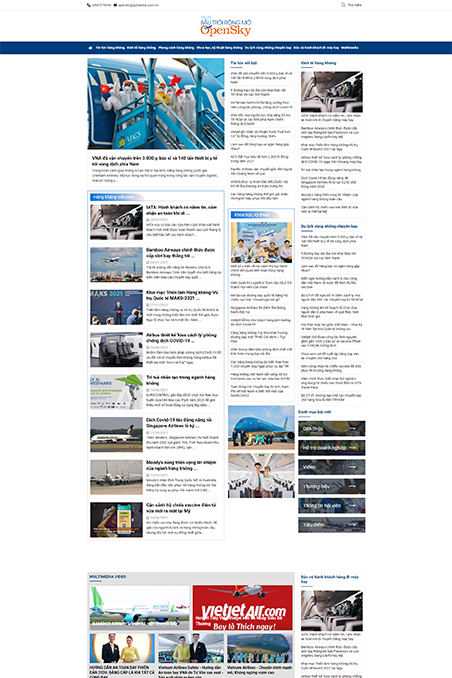Click arrow on the Video category banner

[x=353, y=467]
